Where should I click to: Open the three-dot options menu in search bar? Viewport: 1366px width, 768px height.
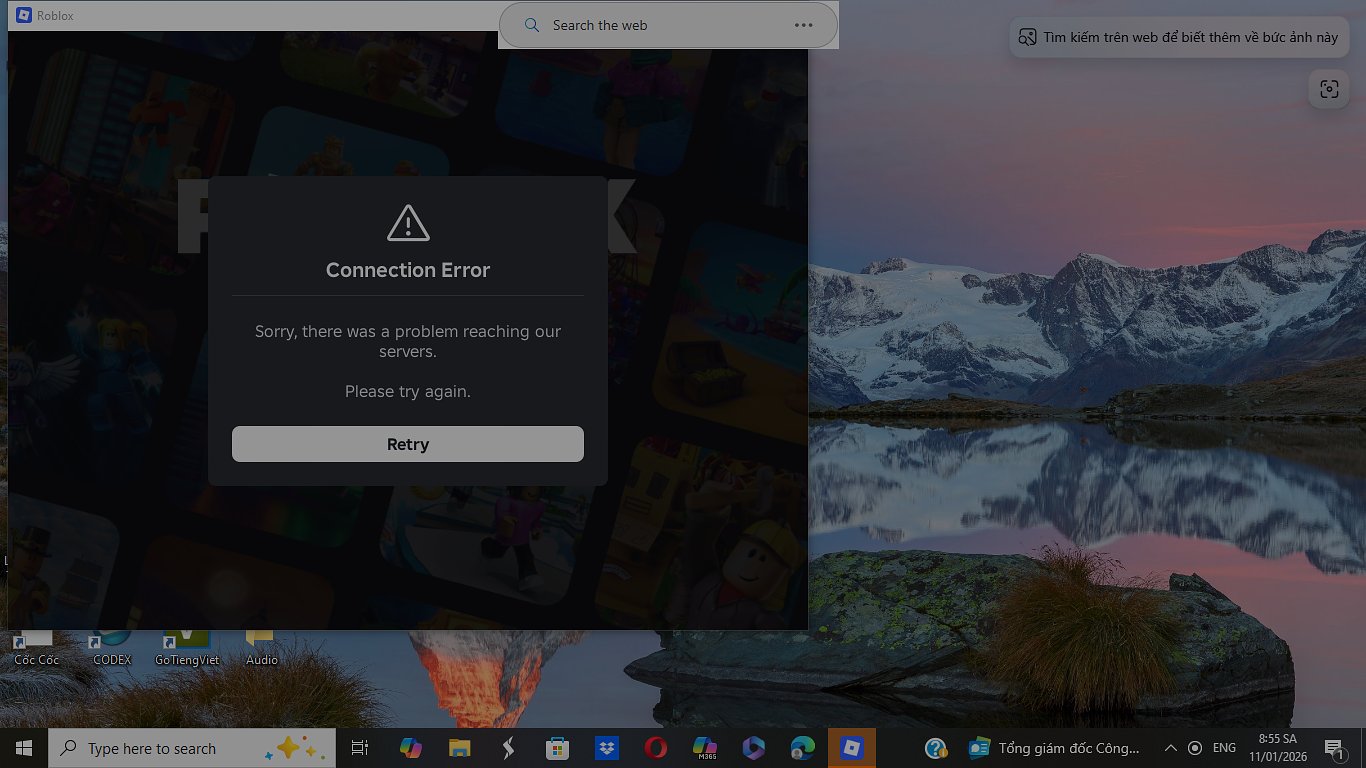[x=803, y=25]
